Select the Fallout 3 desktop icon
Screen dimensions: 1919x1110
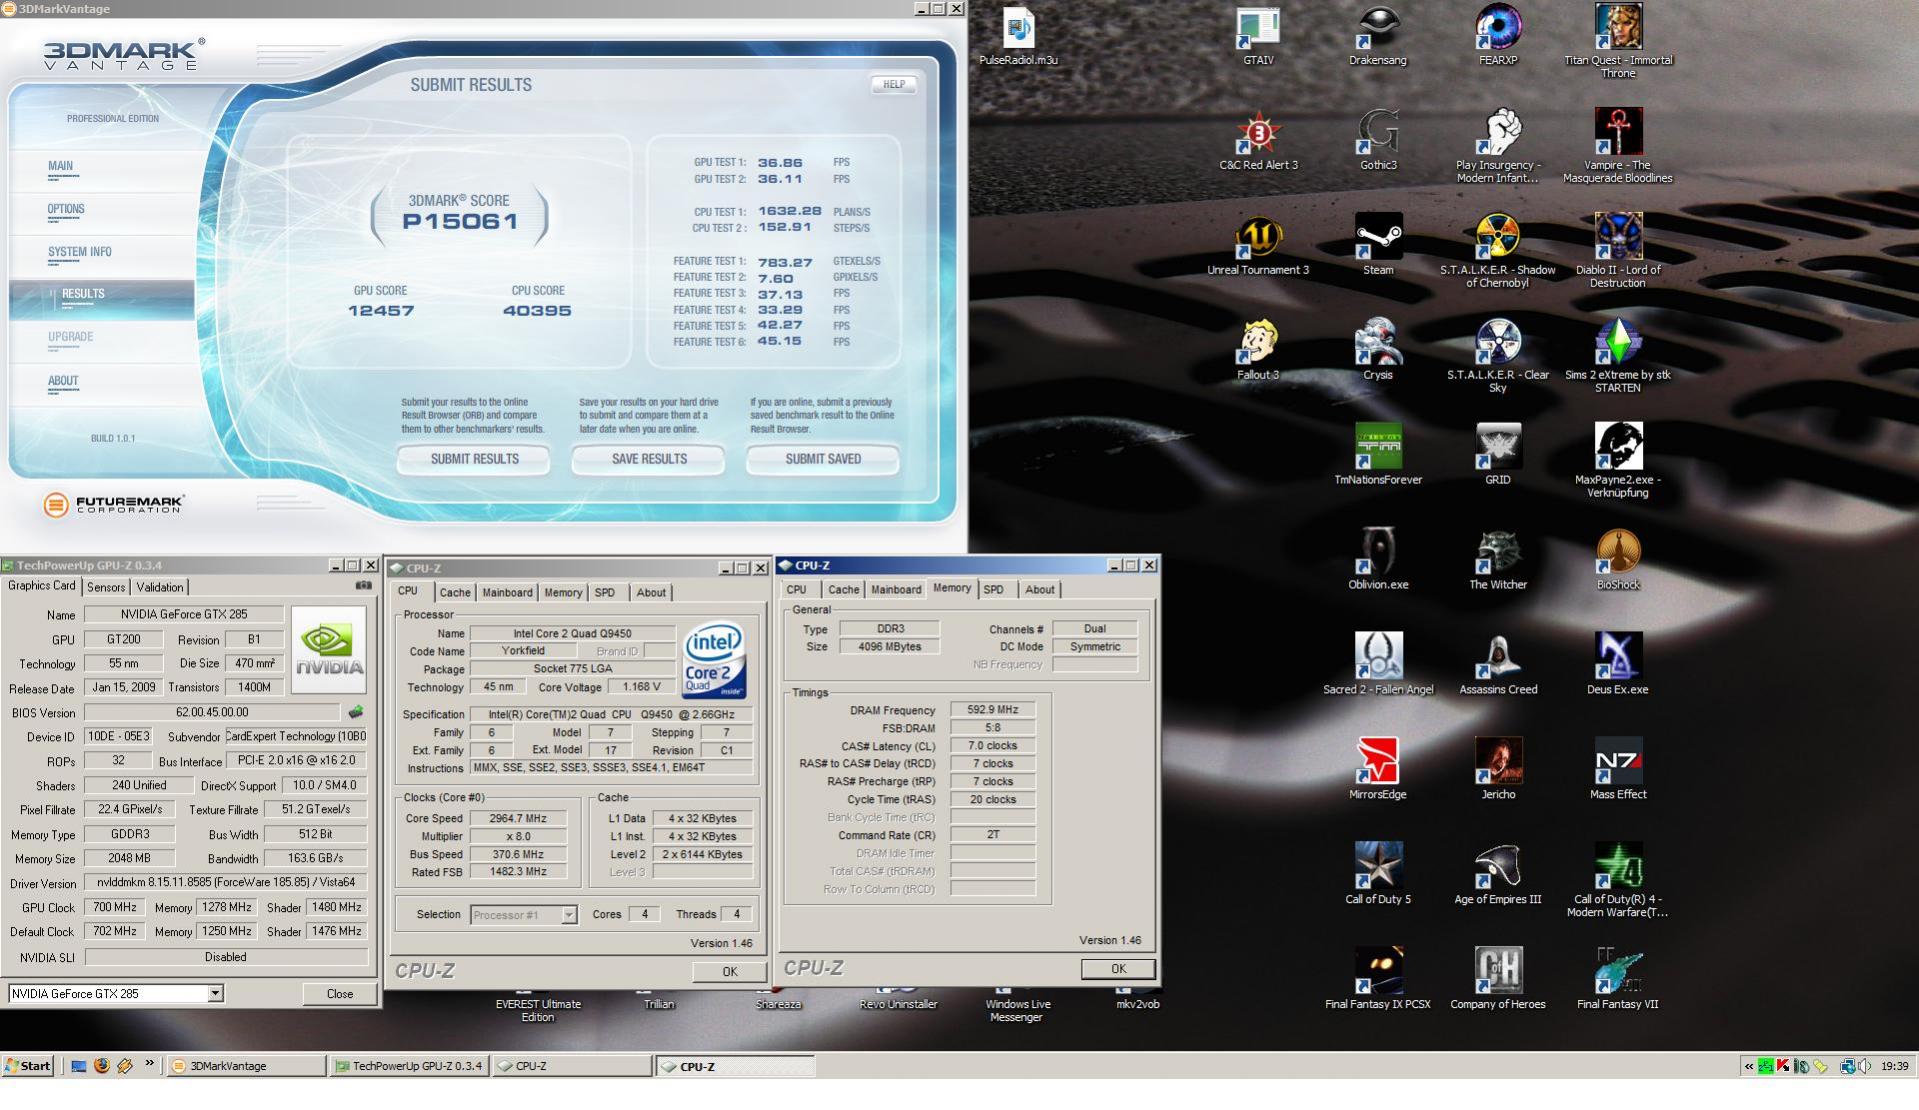pyautogui.click(x=1258, y=350)
